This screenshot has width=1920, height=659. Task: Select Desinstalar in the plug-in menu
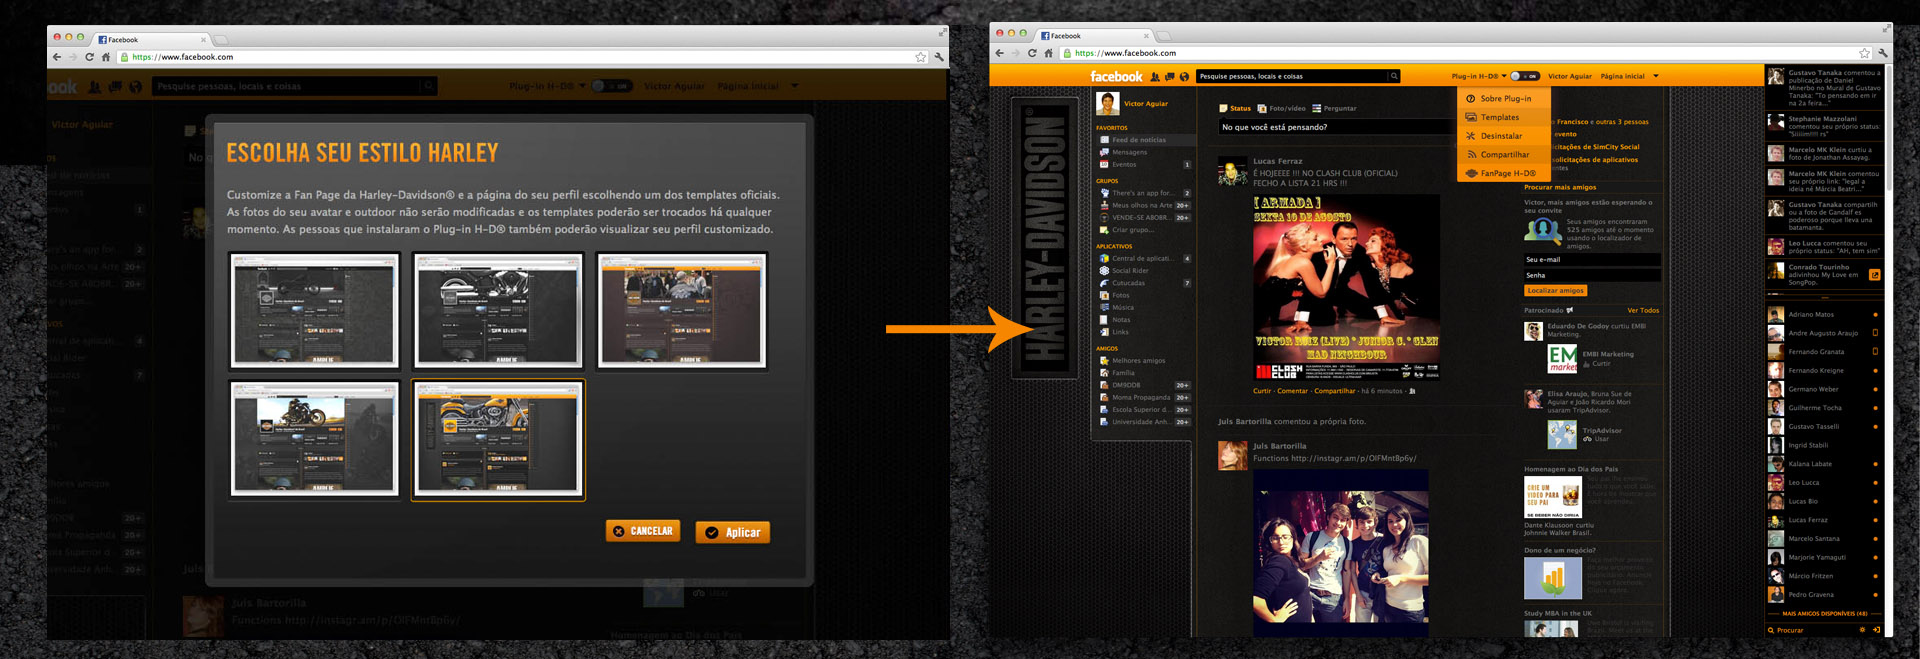click(1501, 136)
